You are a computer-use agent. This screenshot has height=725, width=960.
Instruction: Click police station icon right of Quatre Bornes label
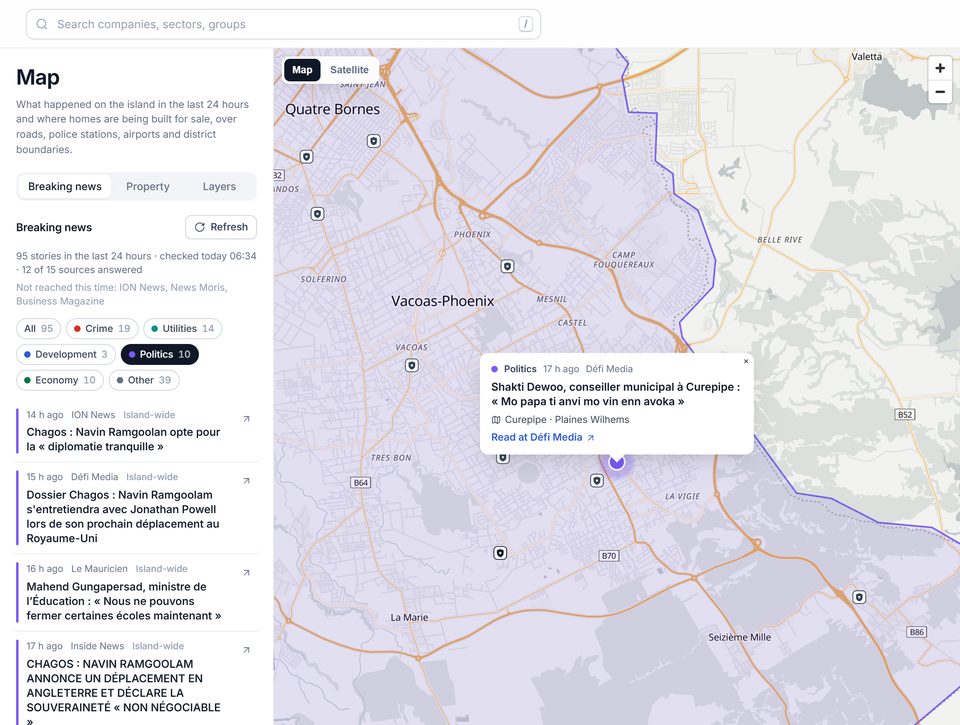tap(373, 141)
